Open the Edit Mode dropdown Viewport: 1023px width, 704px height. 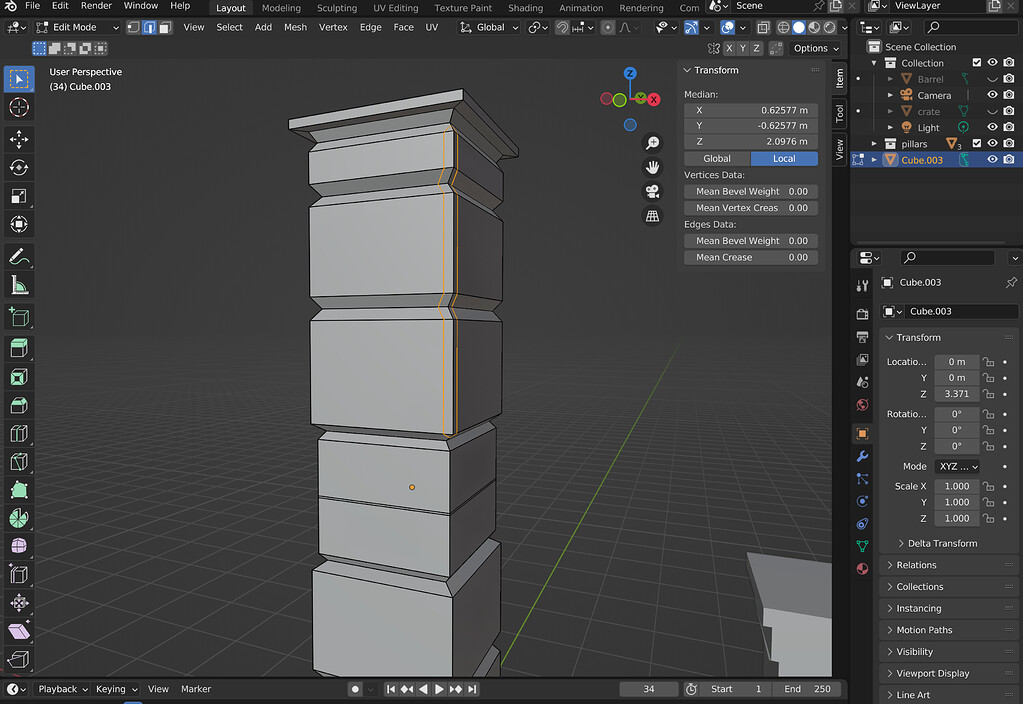point(75,26)
